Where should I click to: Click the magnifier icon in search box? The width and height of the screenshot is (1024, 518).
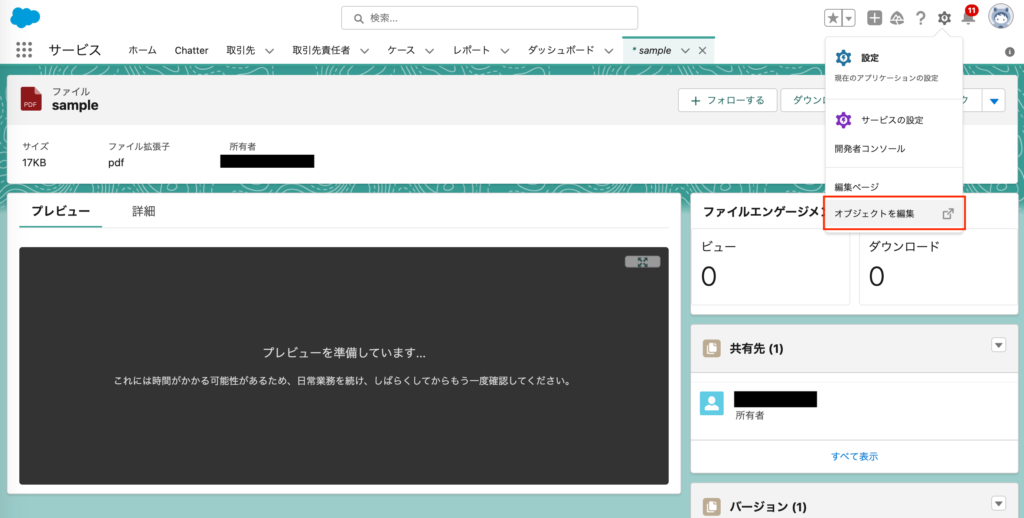[359, 18]
